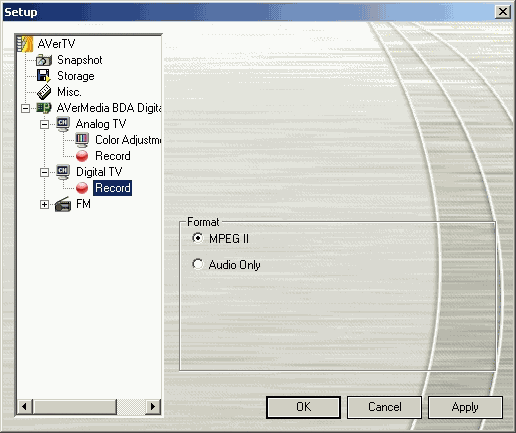Image resolution: width=516 pixels, height=433 pixels.
Task: Select the Analog TV tree label
Action: click(101, 124)
